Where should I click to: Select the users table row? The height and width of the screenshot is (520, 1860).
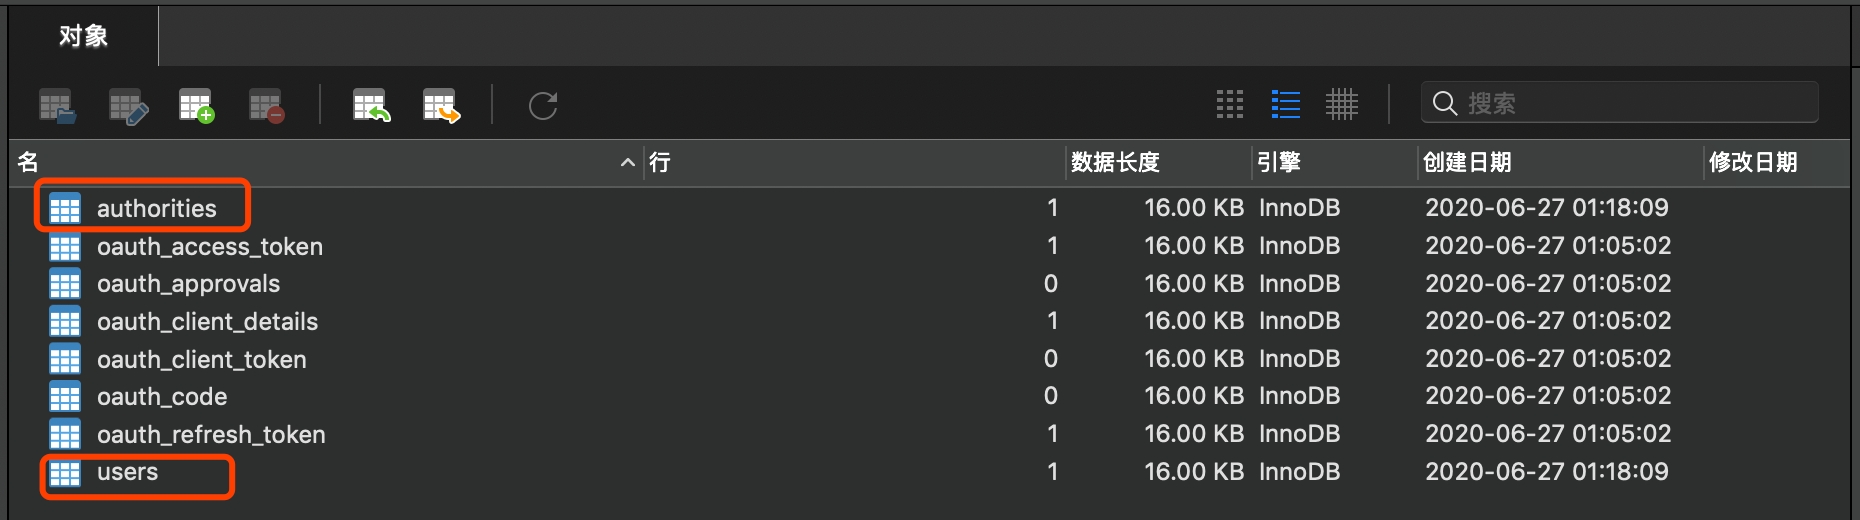[x=127, y=472]
